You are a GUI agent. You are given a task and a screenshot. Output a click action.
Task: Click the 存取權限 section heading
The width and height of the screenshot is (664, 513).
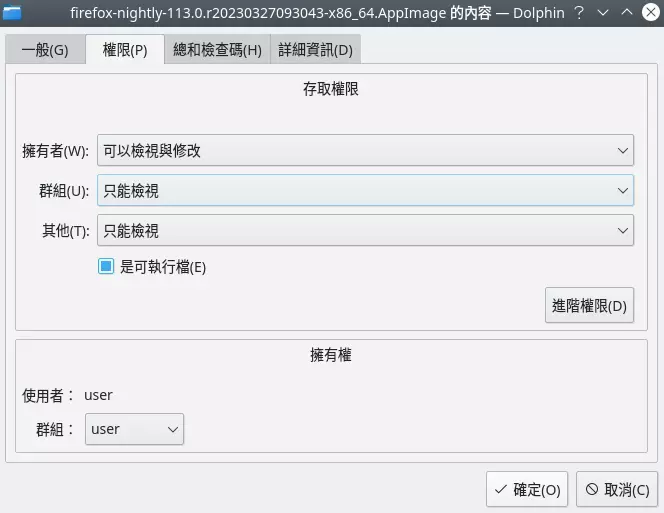point(331,89)
